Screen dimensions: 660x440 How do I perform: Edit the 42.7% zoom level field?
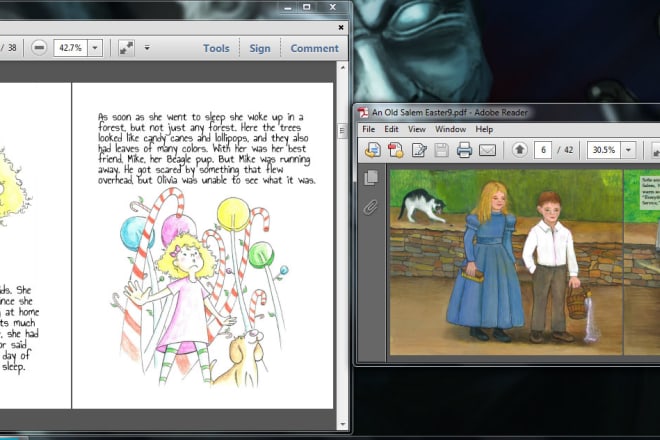[x=70, y=48]
